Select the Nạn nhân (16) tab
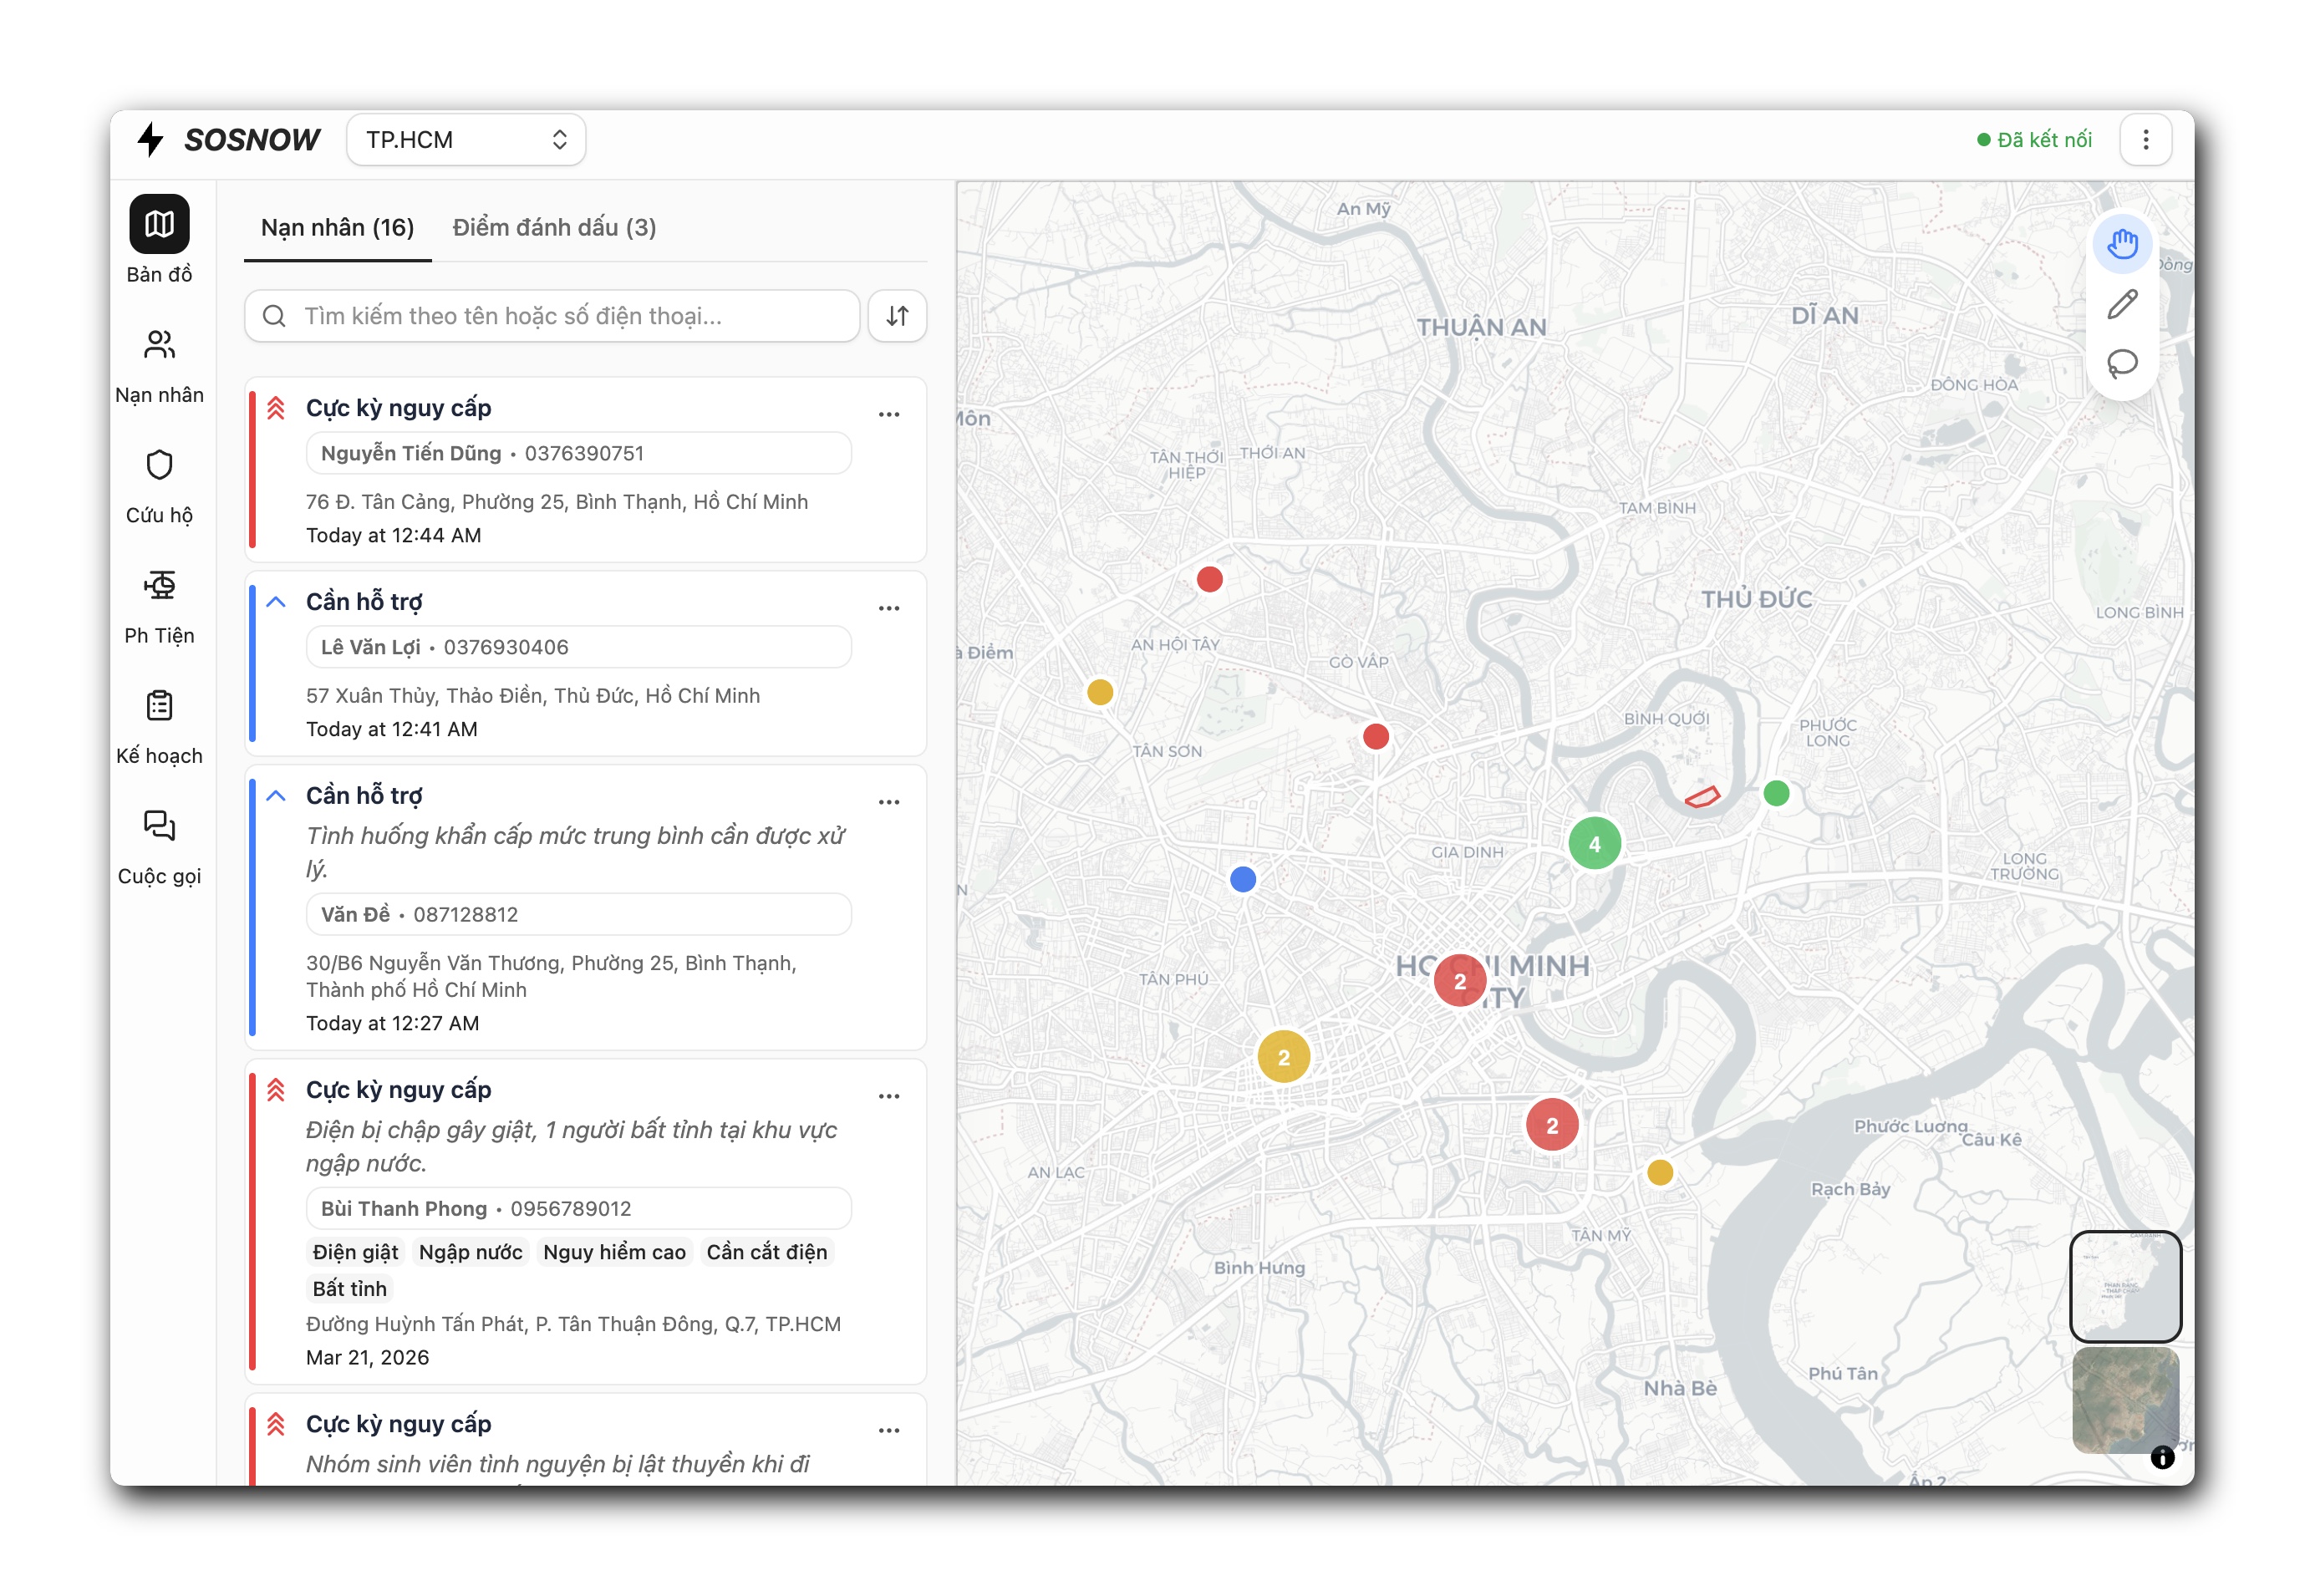 point(337,228)
